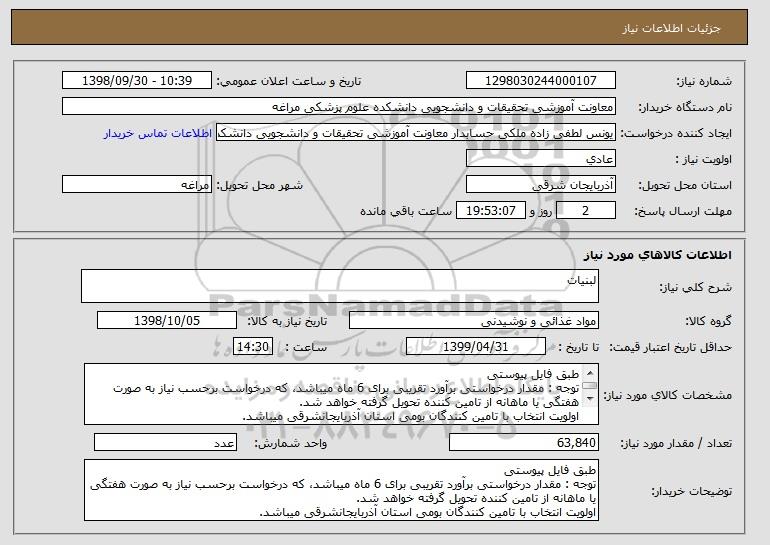
Task: Click the remaining time field 19:53:07
Action: click(x=491, y=211)
